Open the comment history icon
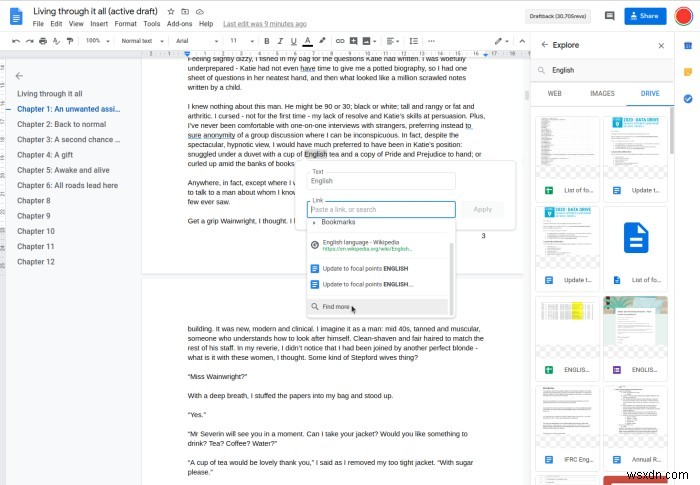700x485 pixels. 609,16
